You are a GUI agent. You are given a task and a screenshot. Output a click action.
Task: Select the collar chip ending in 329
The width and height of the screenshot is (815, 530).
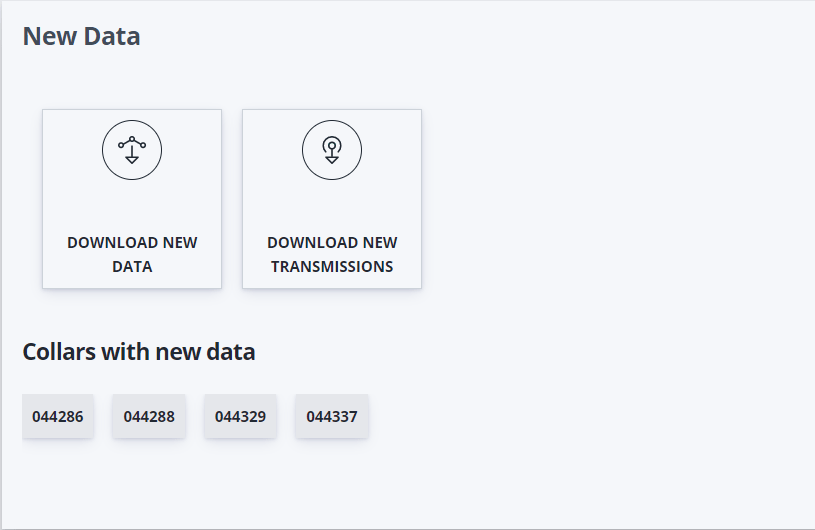click(x=240, y=416)
